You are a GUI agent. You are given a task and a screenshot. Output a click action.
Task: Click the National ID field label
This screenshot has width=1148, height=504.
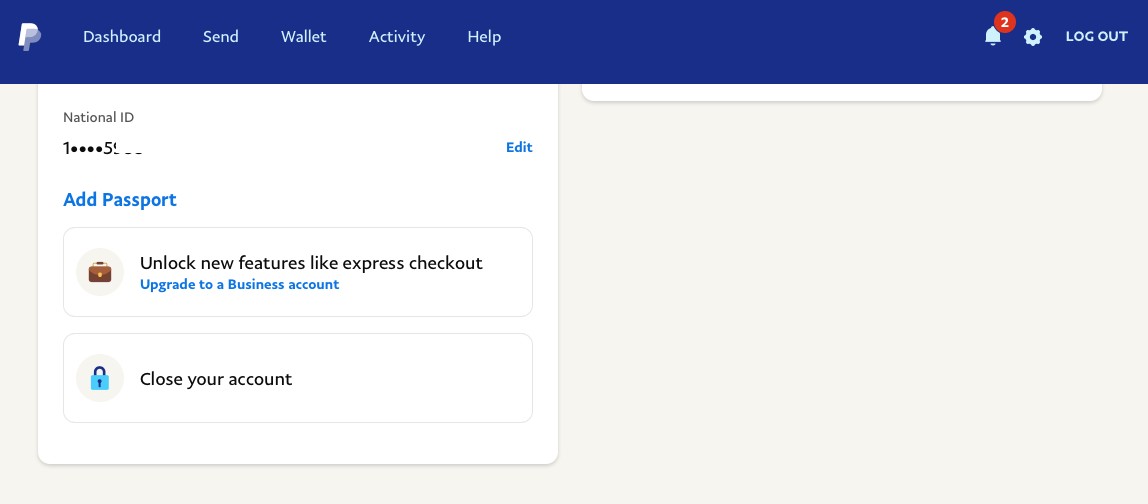pos(99,117)
